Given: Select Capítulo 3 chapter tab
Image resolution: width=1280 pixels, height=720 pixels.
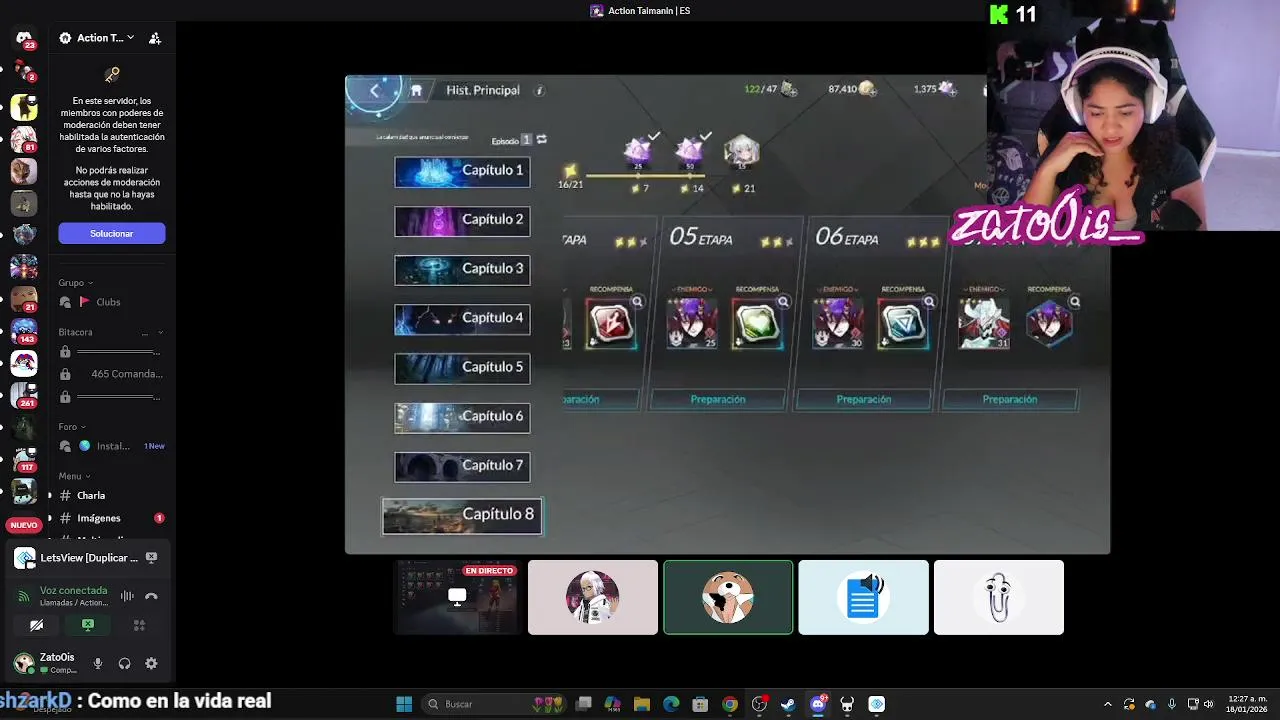Looking at the screenshot, I should coord(462,269).
